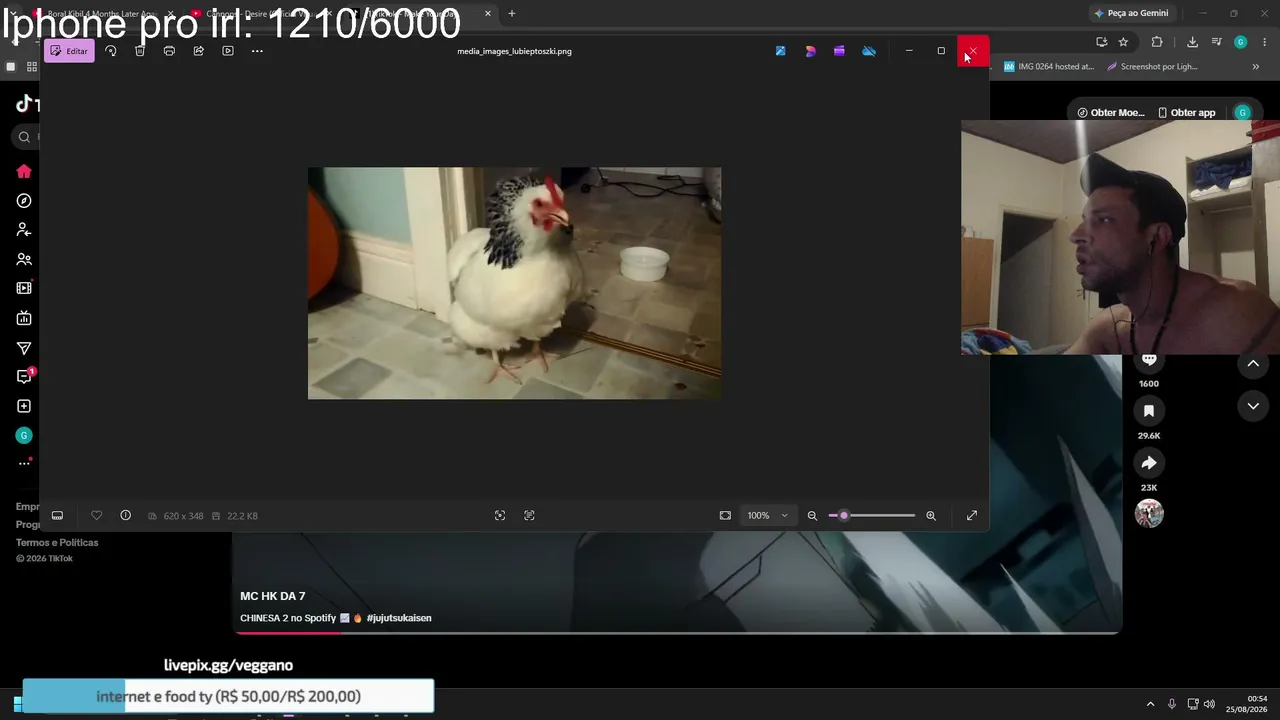Open Chrome extensions puzzle icon
This screenshot has width=1280, height=720.
point(1157,42)
